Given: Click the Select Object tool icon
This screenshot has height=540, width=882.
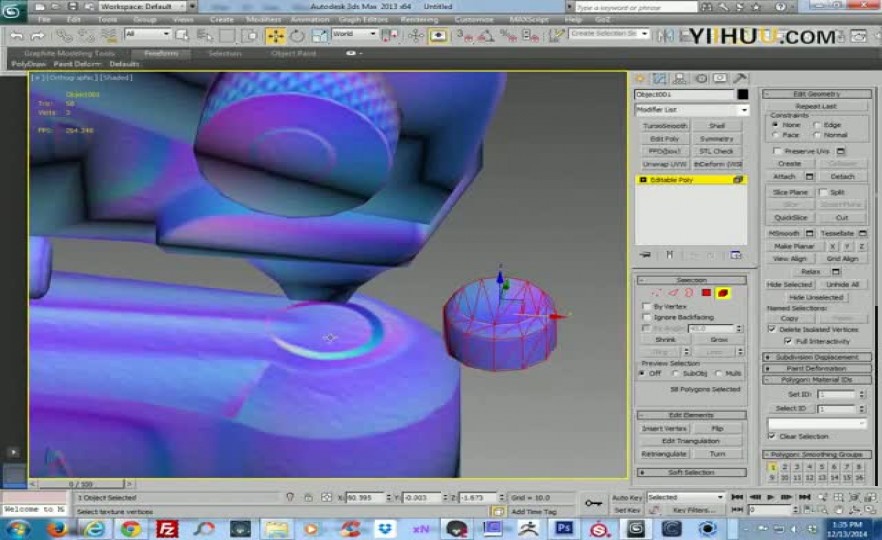Looking at the screenshot, I should pyautogui.click(x=182, y=36).
